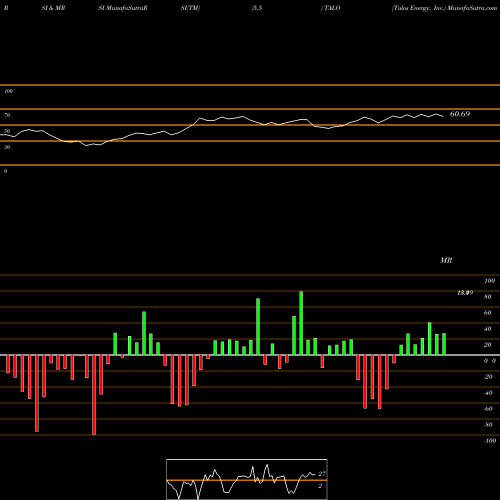Click the SI & MR header text
This screenshot has height=500, width=500.
[53, 8]
